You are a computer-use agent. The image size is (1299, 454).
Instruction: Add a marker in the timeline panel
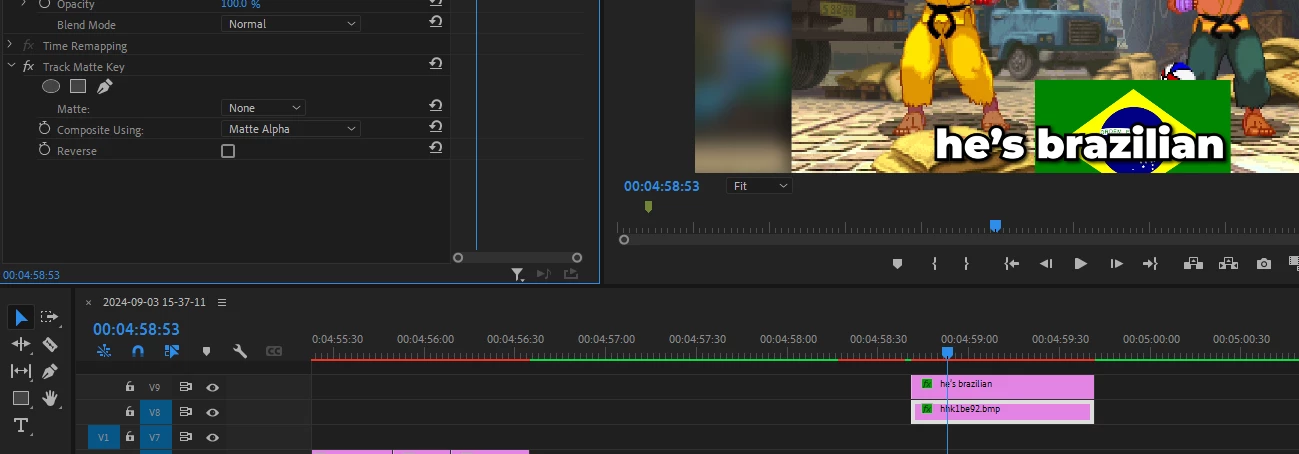pyautogui.click(x=206, y=352)
